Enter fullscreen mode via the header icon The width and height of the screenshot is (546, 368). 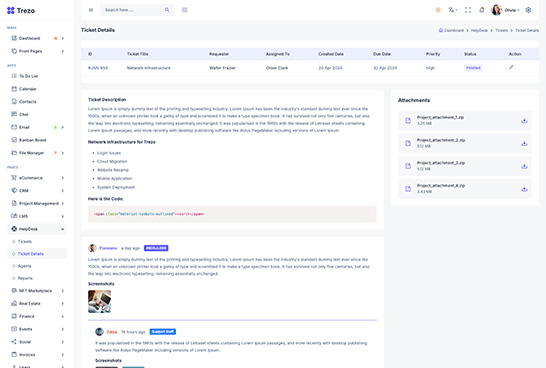(468, 10)
